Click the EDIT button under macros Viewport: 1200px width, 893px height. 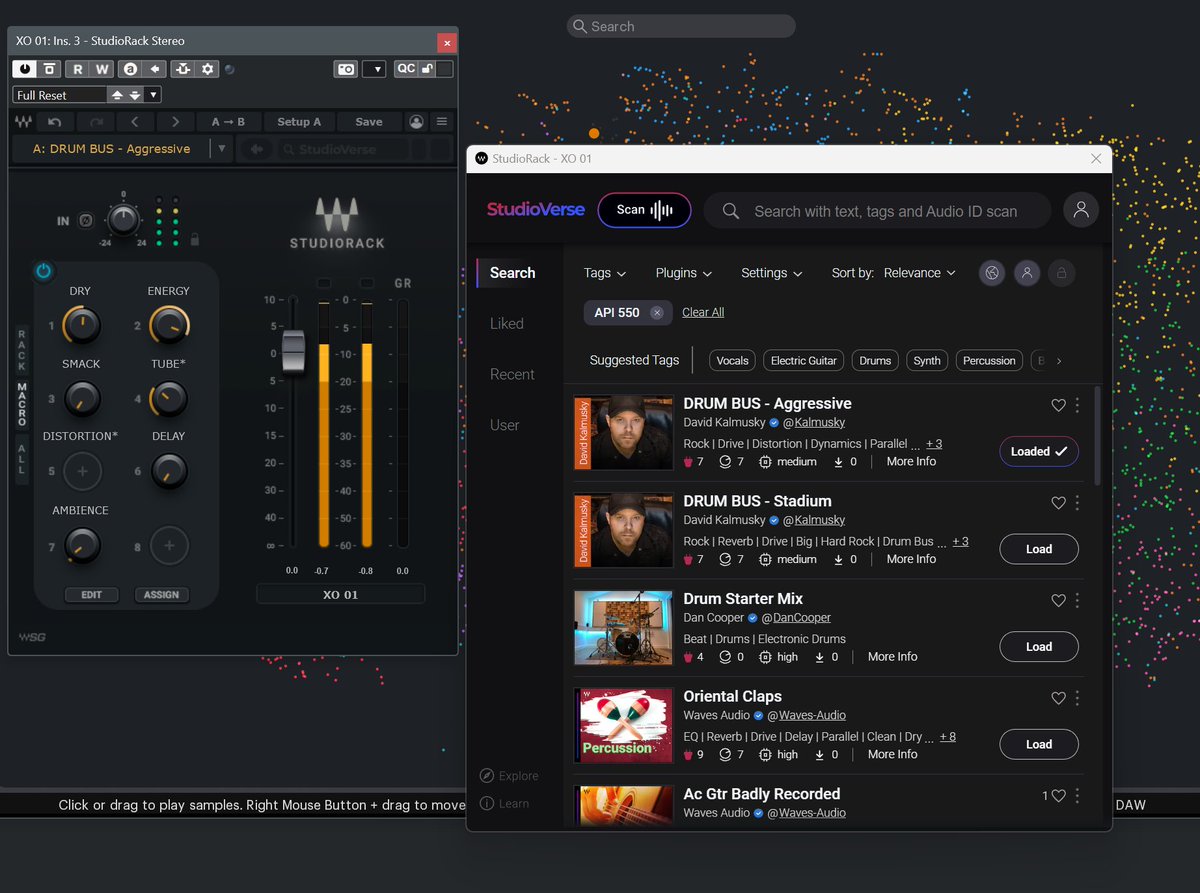click(91, 594)
